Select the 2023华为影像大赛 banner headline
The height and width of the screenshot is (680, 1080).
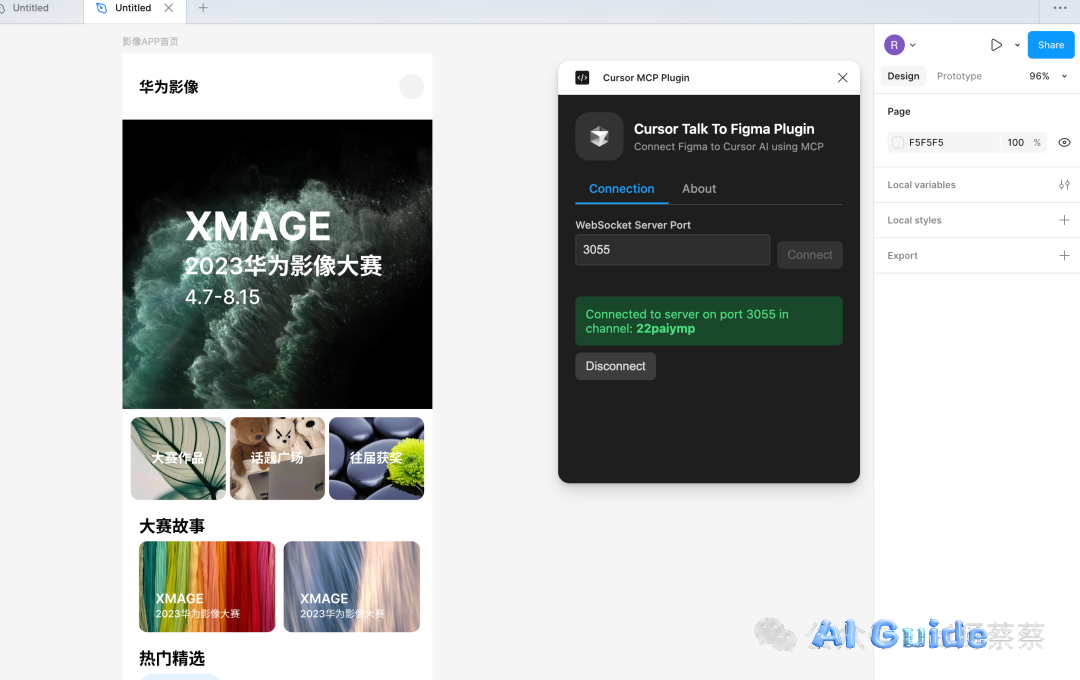[x=283, y=266]
